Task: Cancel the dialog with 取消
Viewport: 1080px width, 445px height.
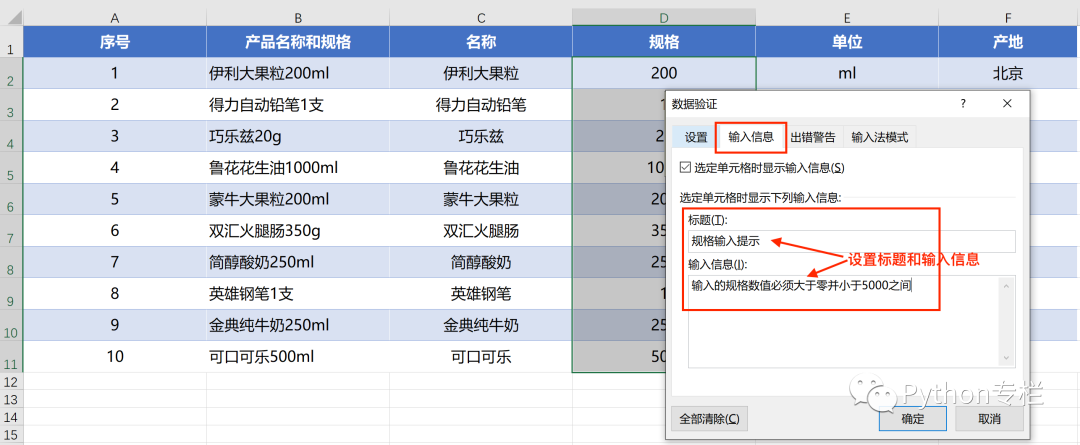Action: click(988, 419)
